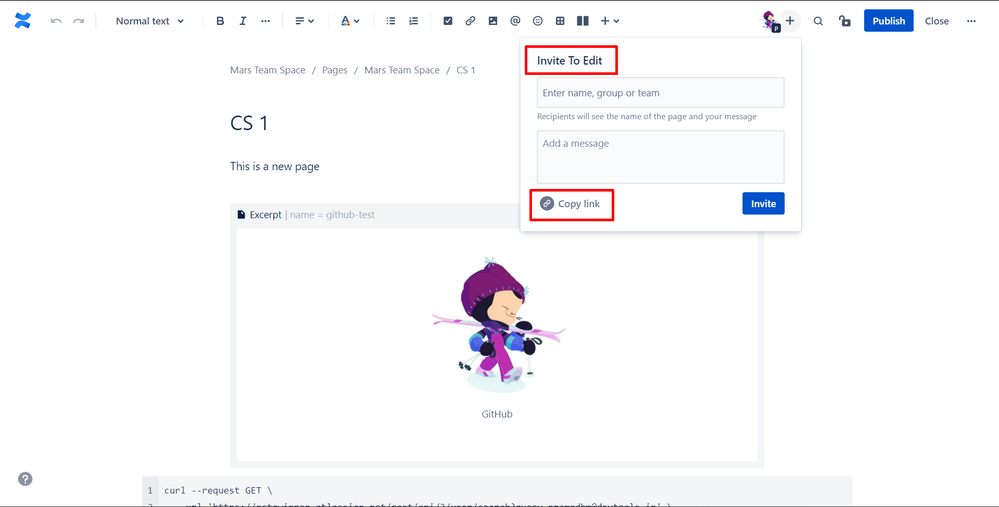The width and height of the screenshot is (999, 507).
Task: Toggle bold formatting
Action: tap(220, 21)
